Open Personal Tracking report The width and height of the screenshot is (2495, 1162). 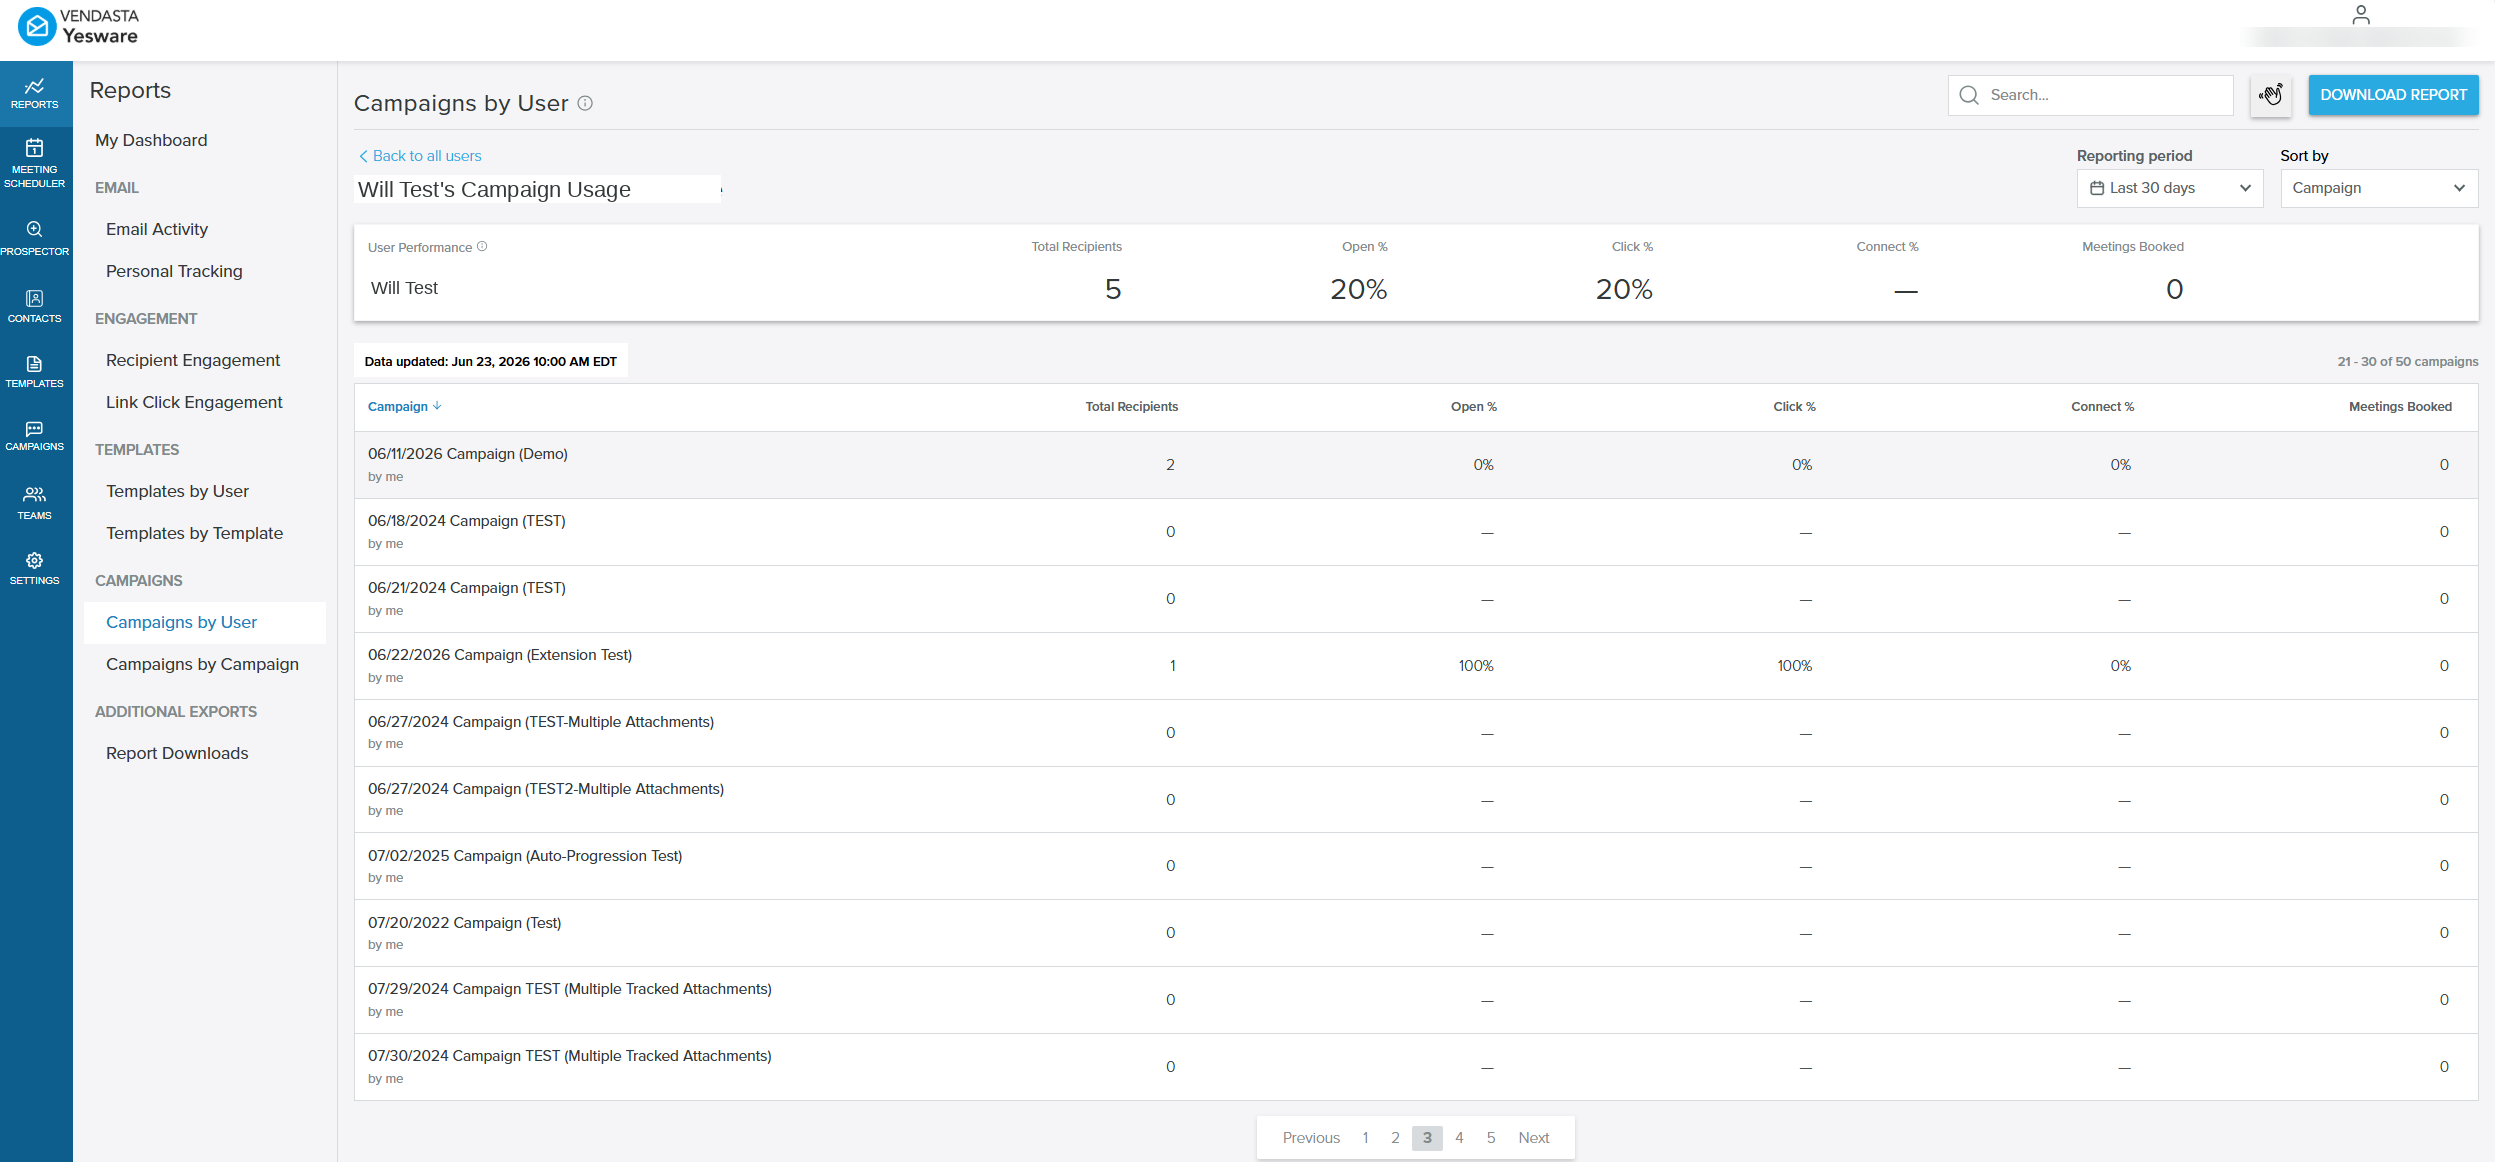pos(174,271)
